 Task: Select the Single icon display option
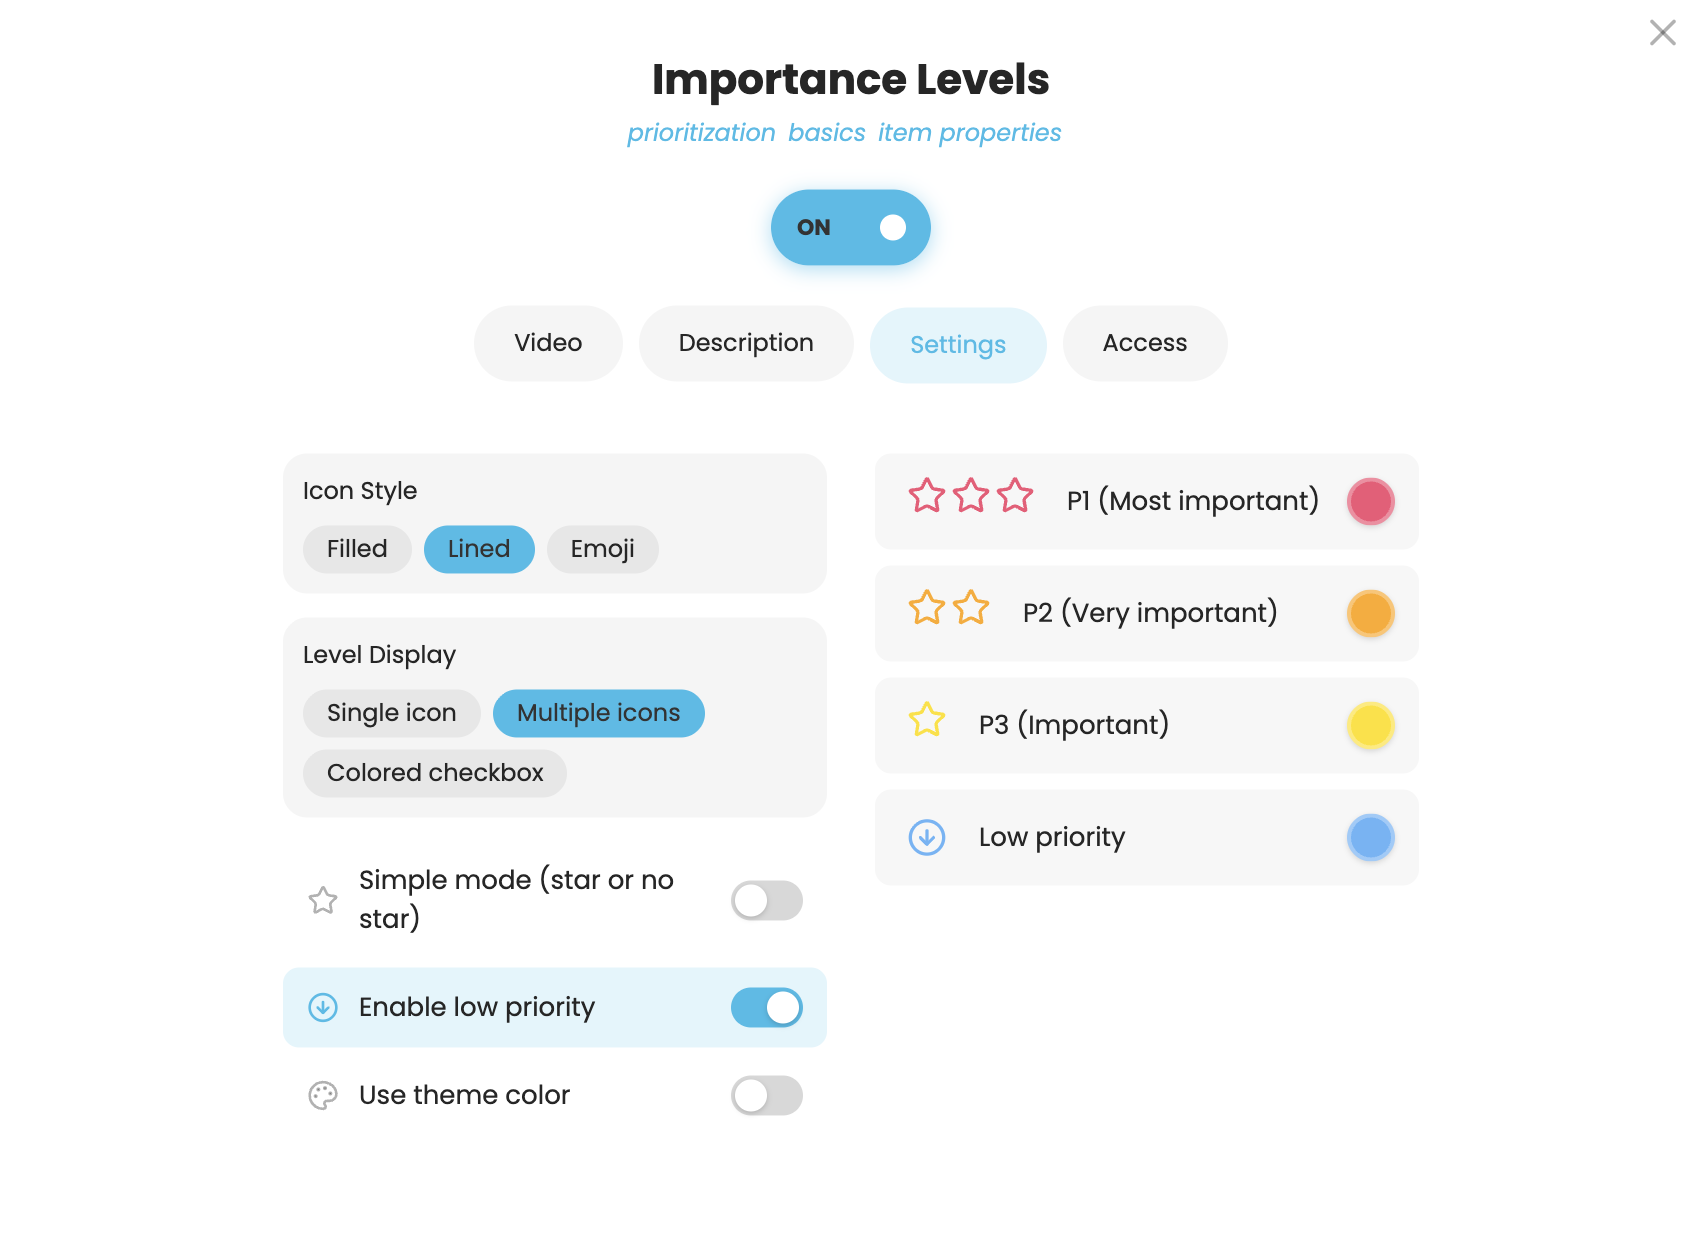(391, 712)
